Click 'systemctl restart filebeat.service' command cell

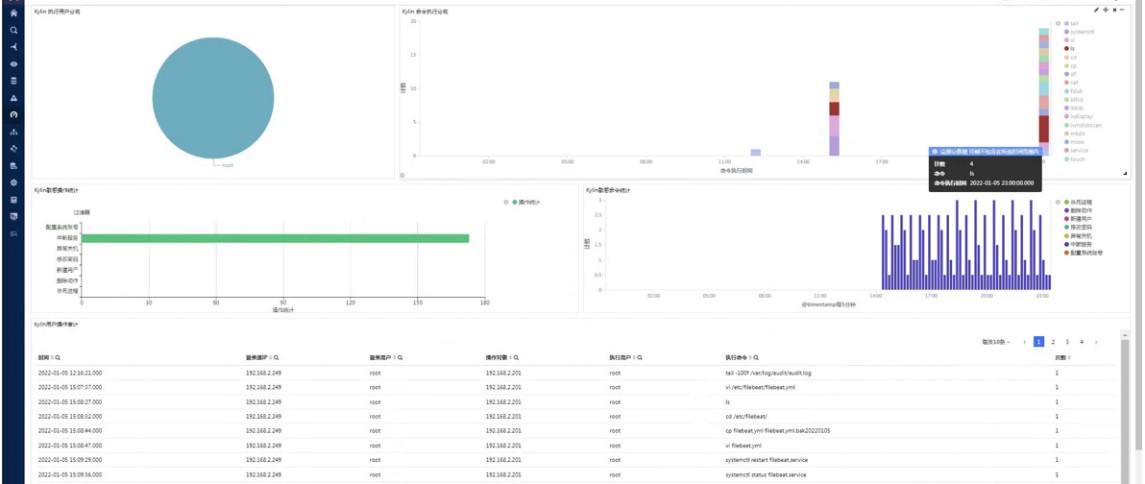[766, 460]
